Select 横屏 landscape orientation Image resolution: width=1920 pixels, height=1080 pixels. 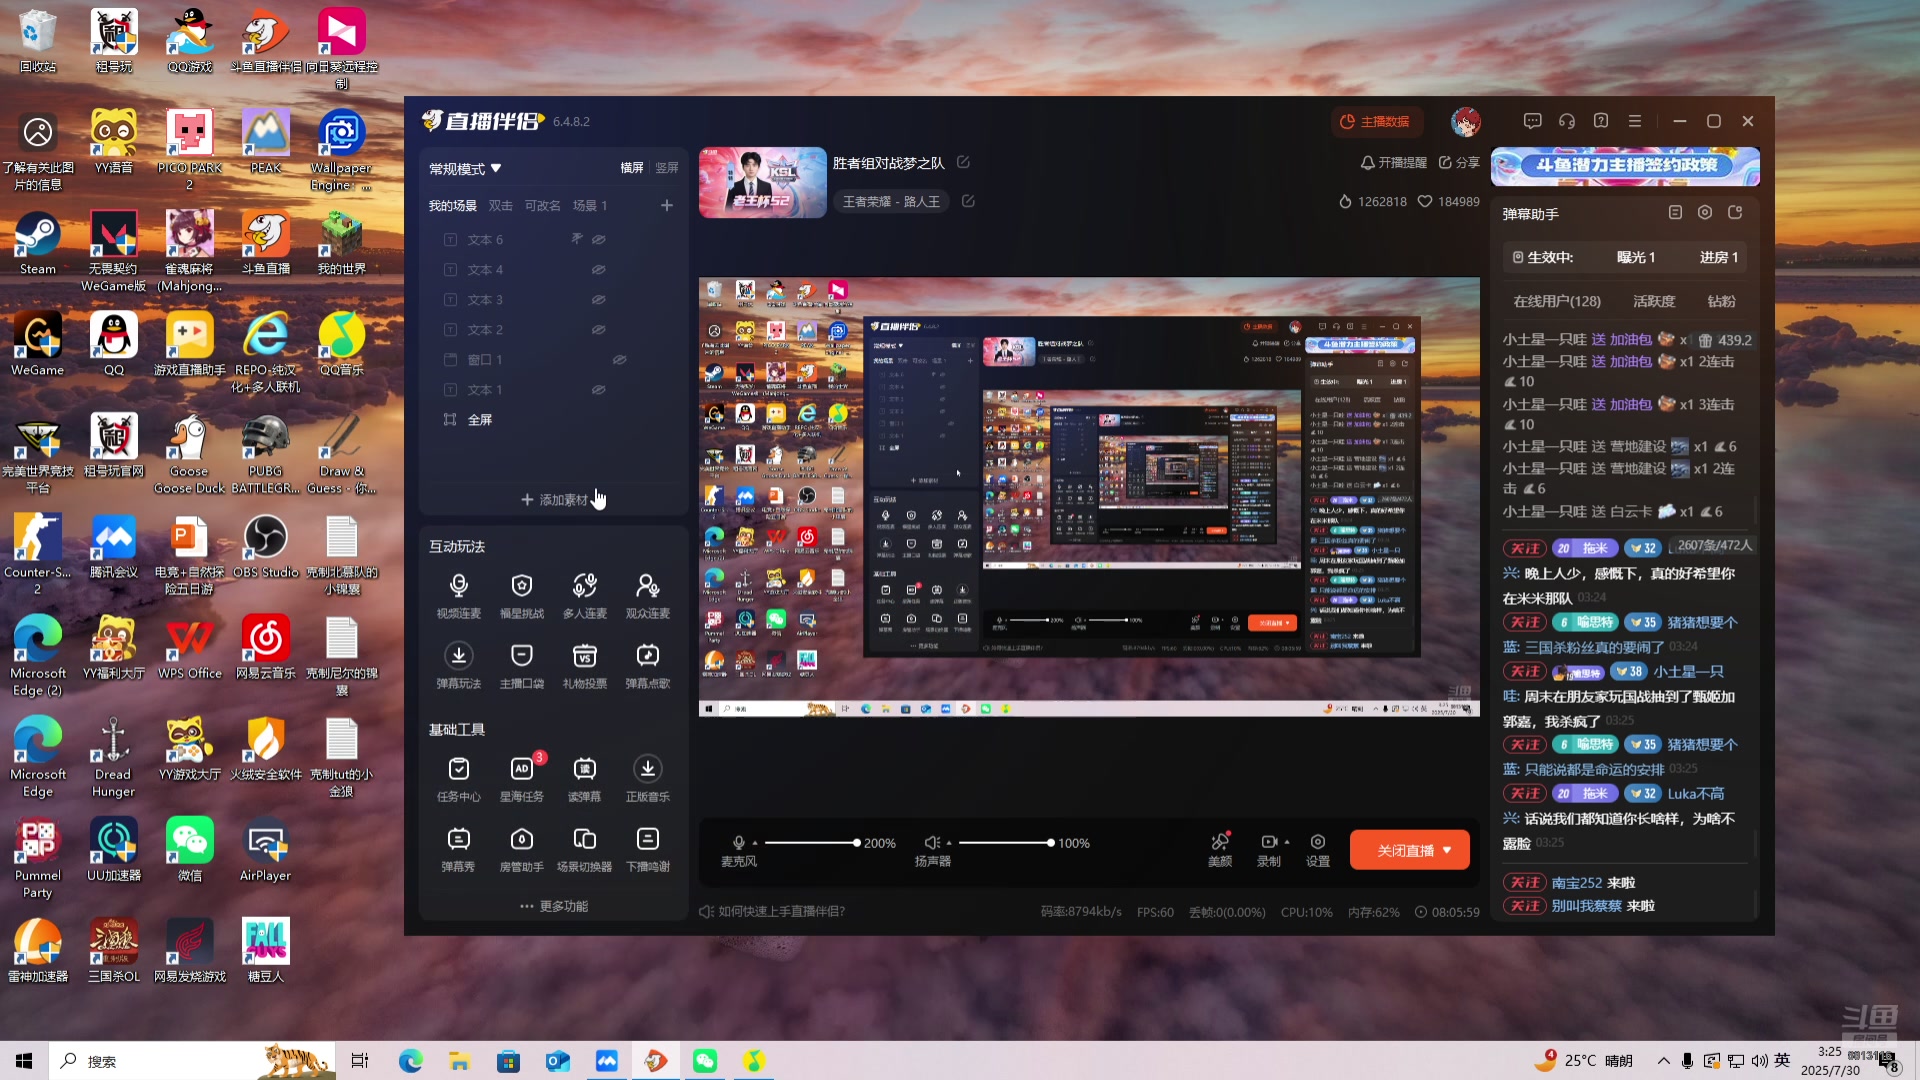632,168
